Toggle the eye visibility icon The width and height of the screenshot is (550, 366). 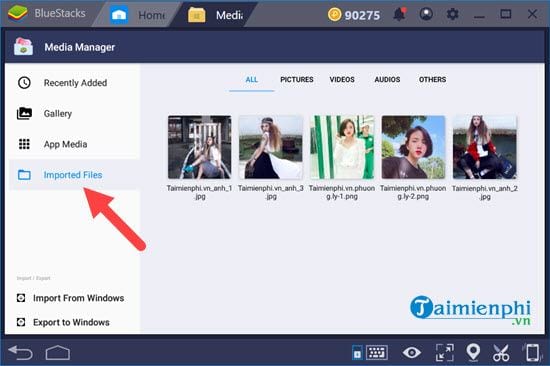click(x=412, y=352)
